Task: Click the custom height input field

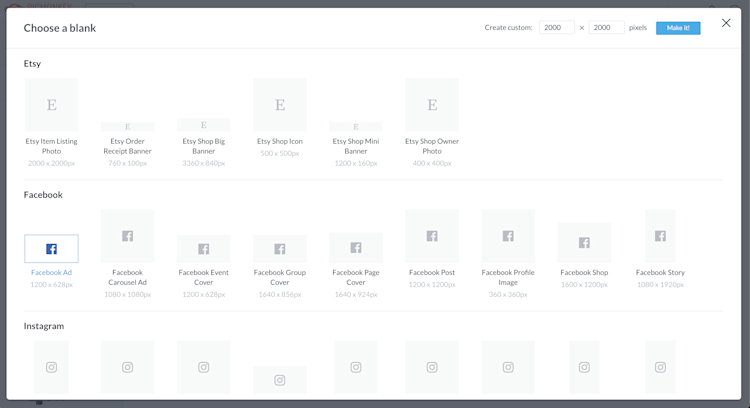Action: [x=606, y=28]
